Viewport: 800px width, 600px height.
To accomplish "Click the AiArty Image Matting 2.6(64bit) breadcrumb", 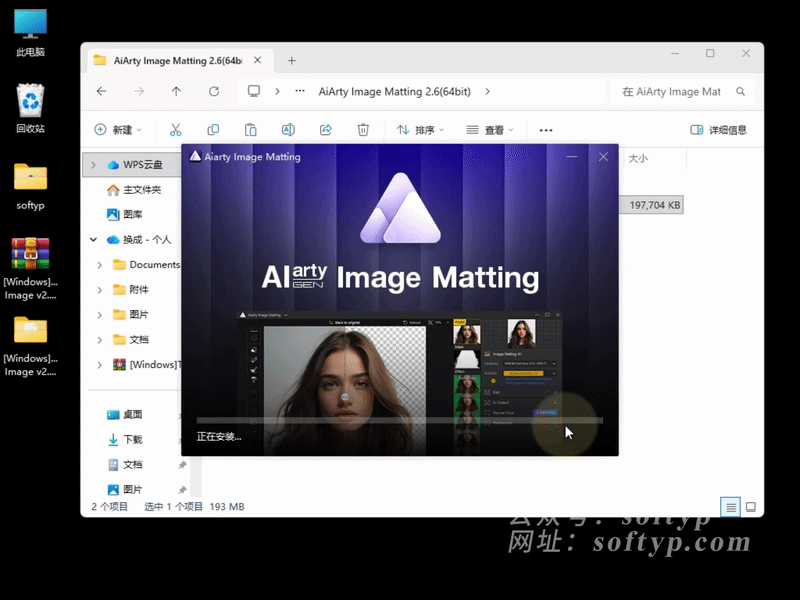I will pos(394,92).
